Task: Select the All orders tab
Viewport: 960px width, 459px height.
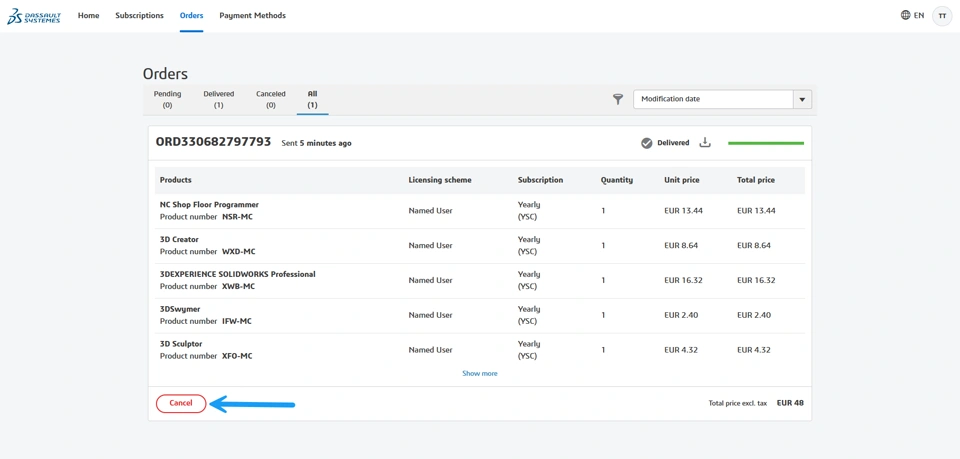Action: click(312, 99)
